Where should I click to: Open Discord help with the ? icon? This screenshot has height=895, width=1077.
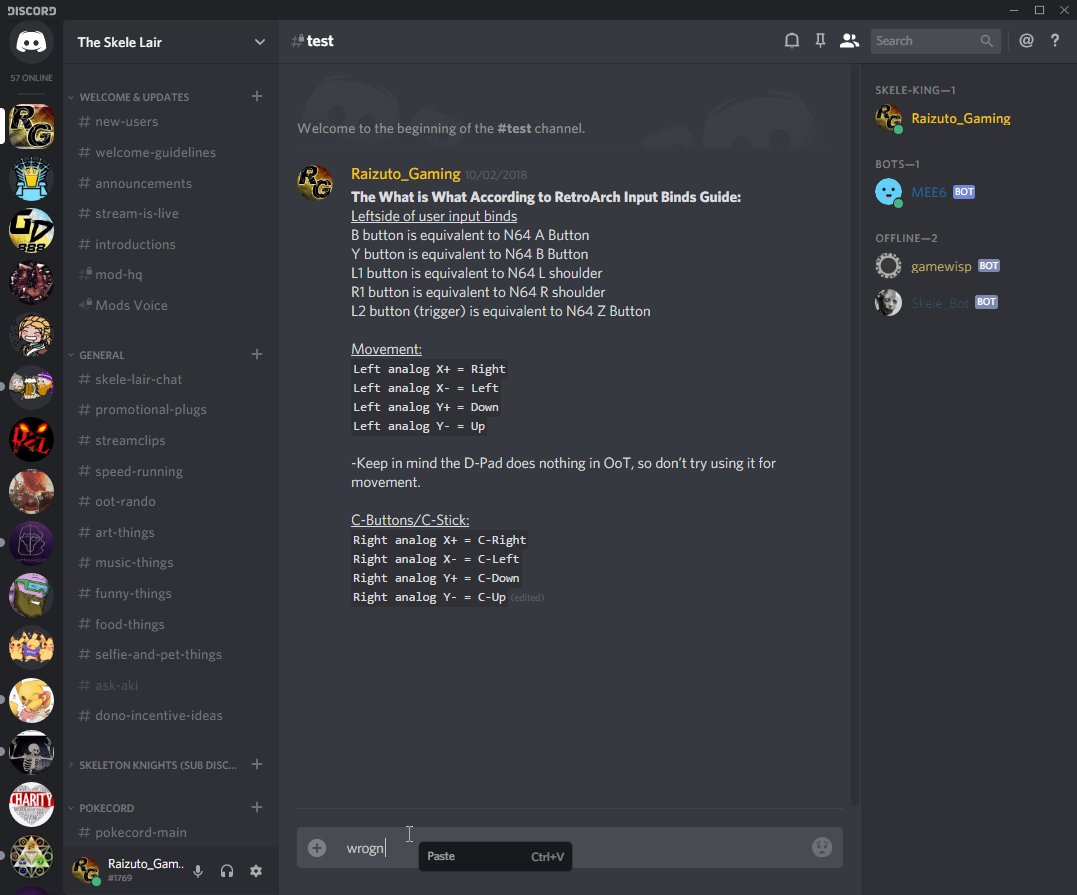point(1055,40)
